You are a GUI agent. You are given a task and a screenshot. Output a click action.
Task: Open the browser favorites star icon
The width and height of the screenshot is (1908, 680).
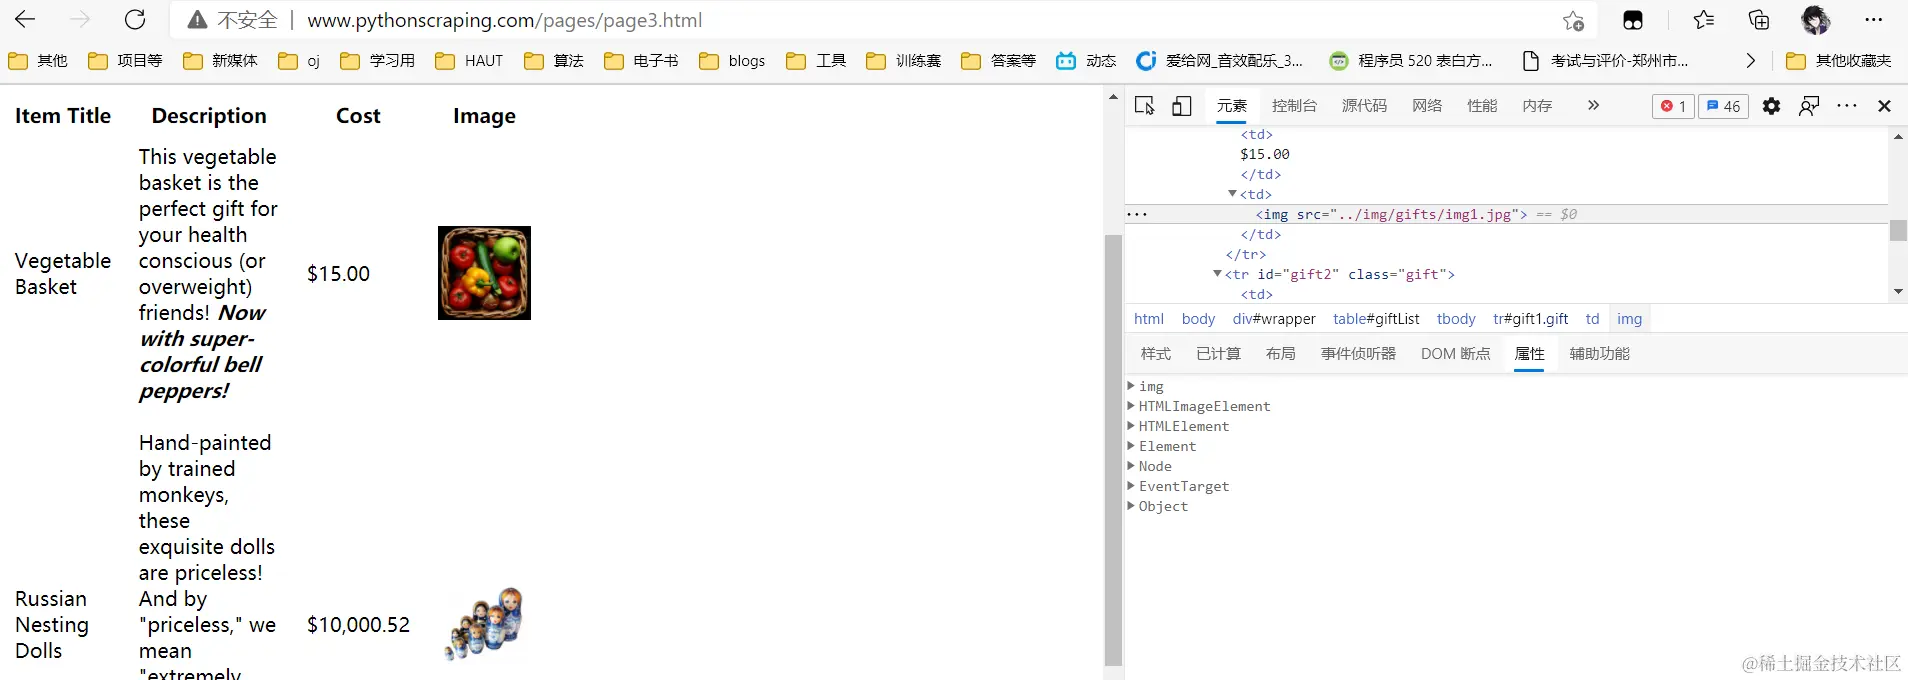pos(1704,20)
